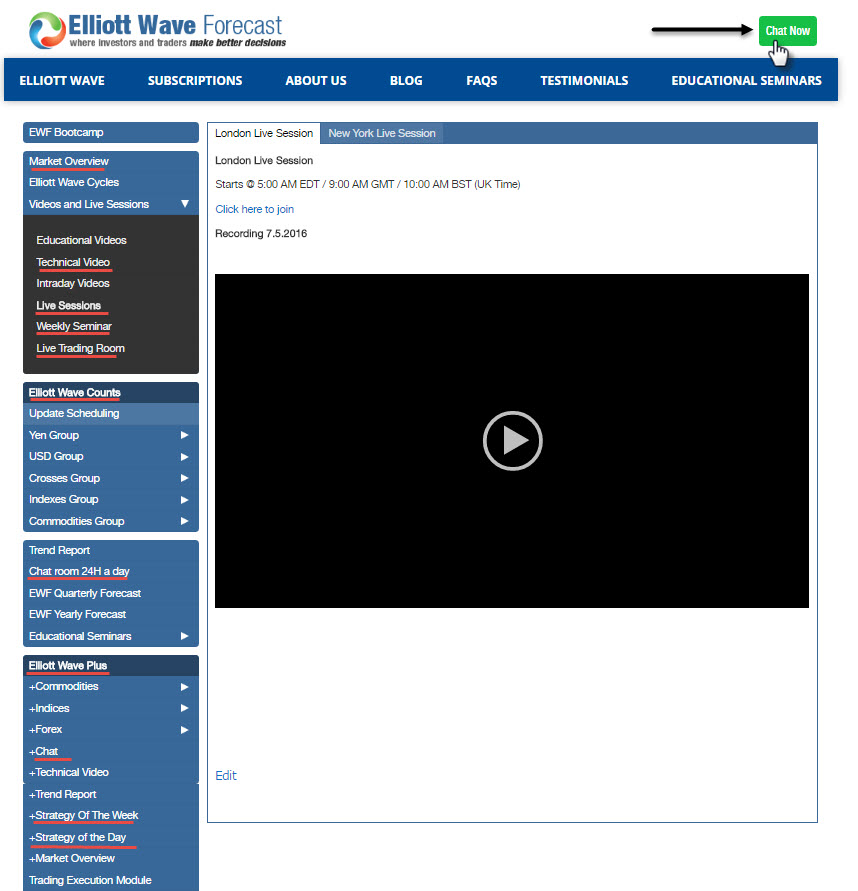
Task: Switch to New York Live Session tab
Action: point(382,133)
